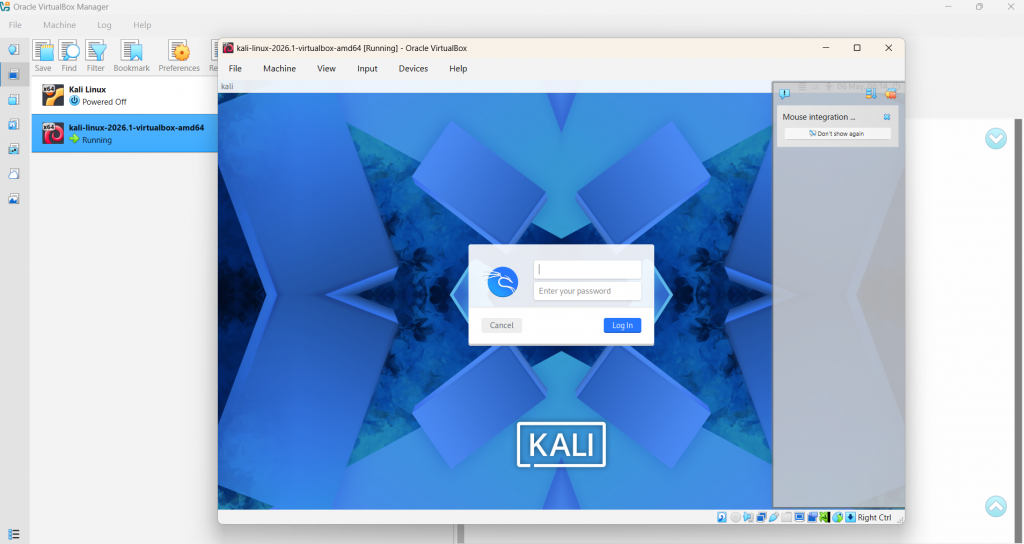Minimize the running VM window
Image resolution: width=1024 pixels, height=544 pixels.
tap(825, 48)
